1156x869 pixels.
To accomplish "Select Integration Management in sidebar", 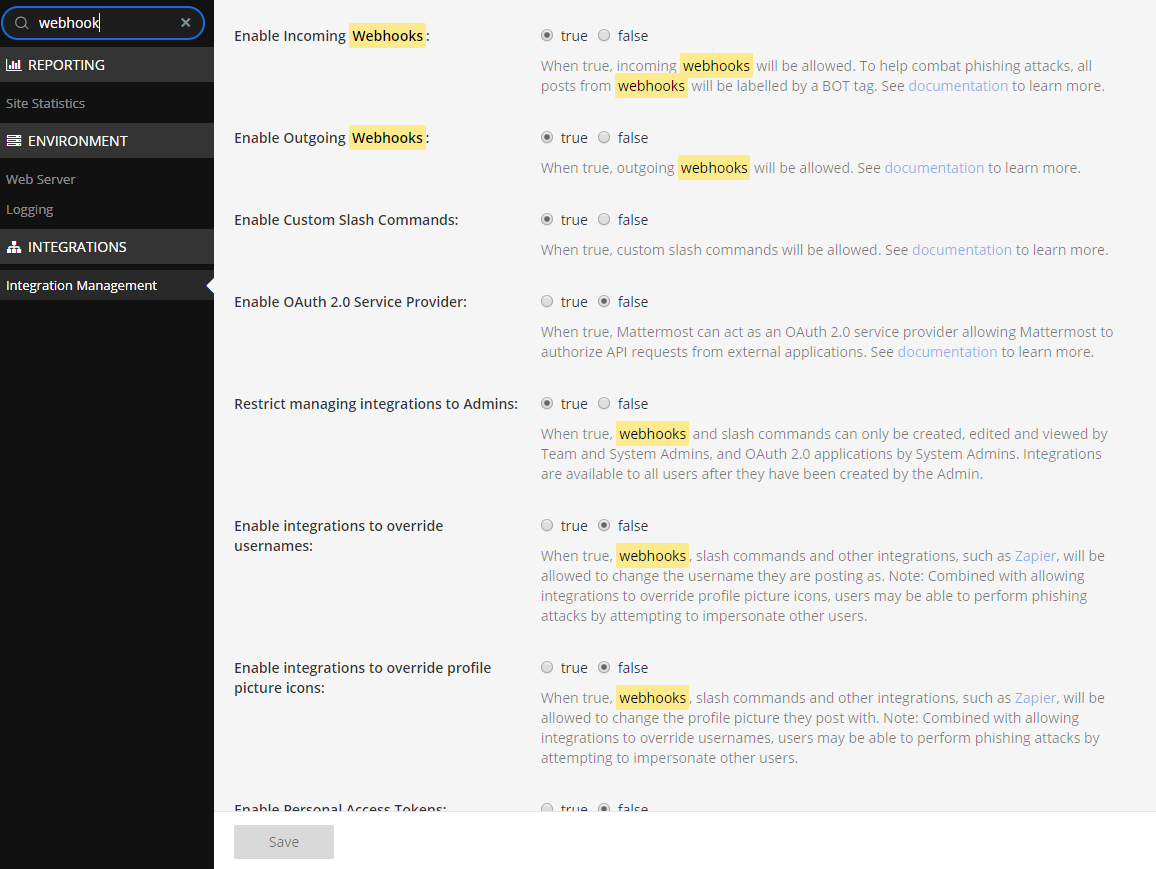I will (107, 285).
